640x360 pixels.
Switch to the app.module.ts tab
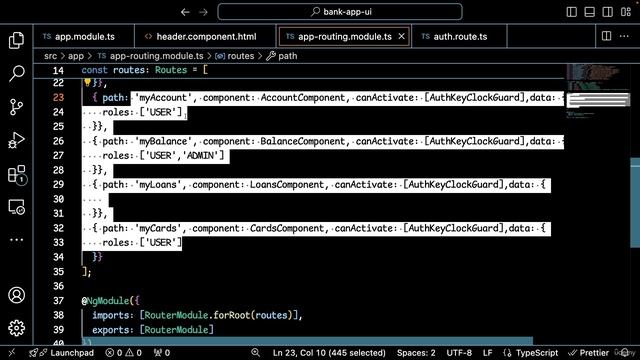click(x=84, y=36)
